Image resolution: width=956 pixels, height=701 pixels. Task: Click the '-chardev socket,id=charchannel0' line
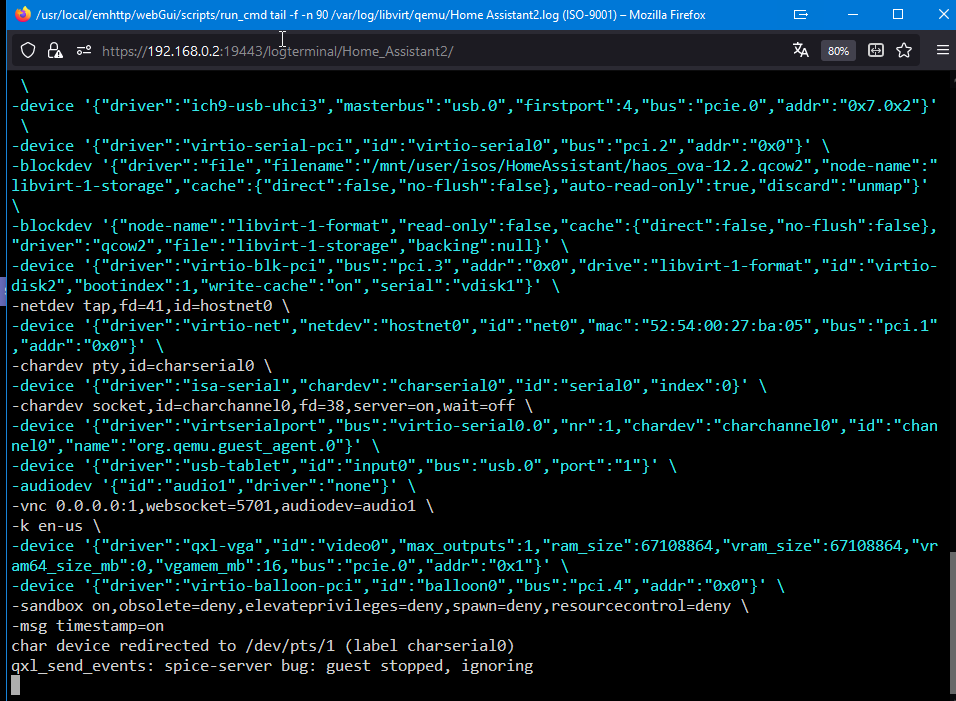(x=272, y=406)
